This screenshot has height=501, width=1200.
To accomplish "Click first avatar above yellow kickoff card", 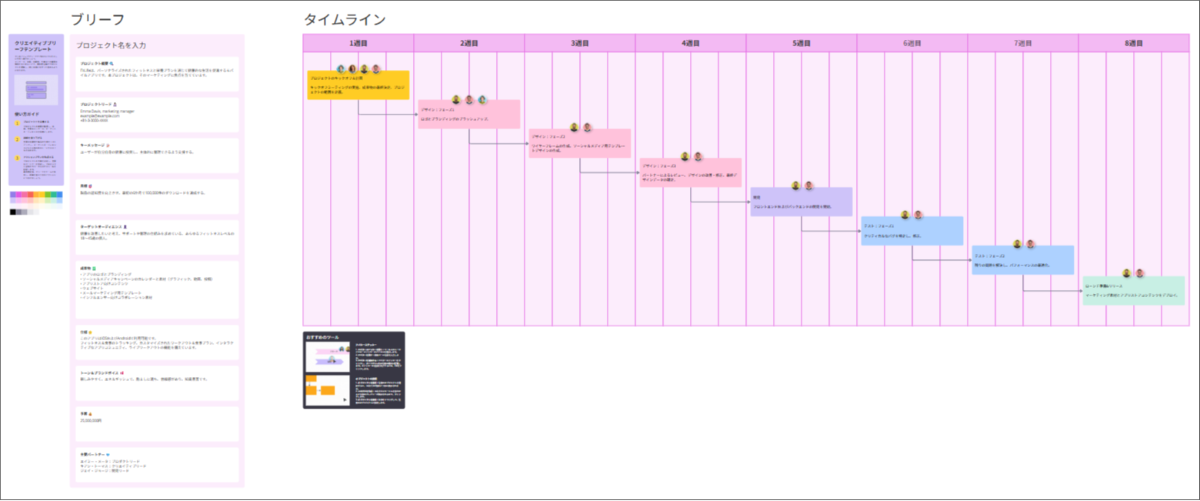I will click(x=340, y=68).
